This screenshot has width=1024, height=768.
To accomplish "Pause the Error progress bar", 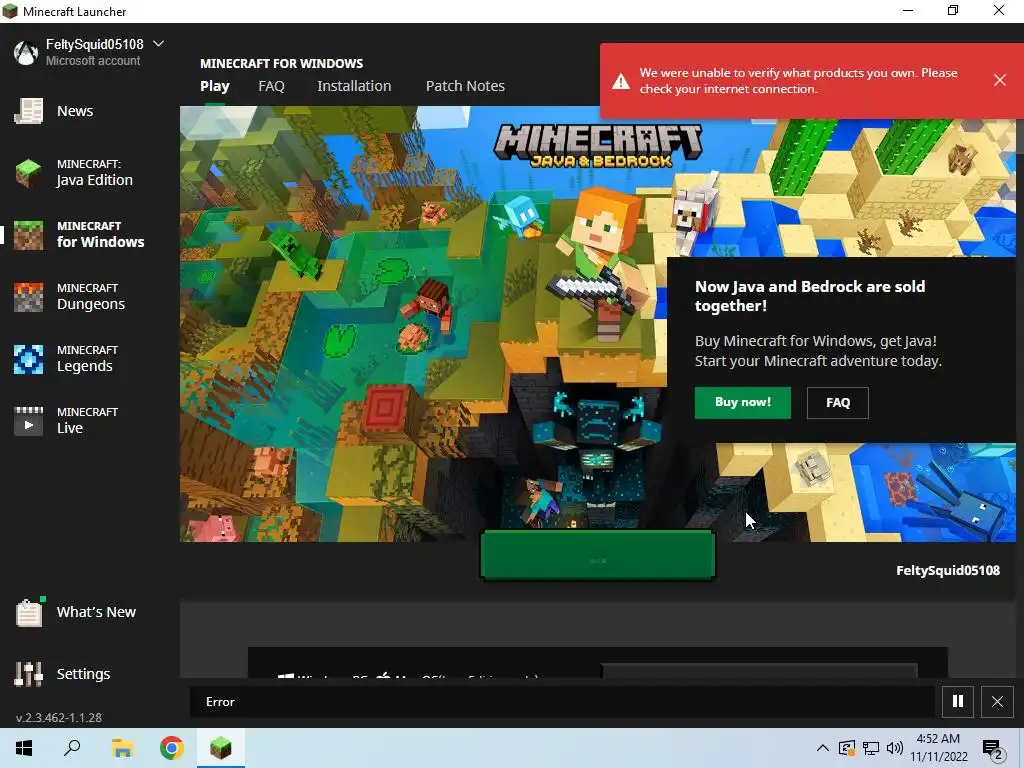I will tap(958, 701).
